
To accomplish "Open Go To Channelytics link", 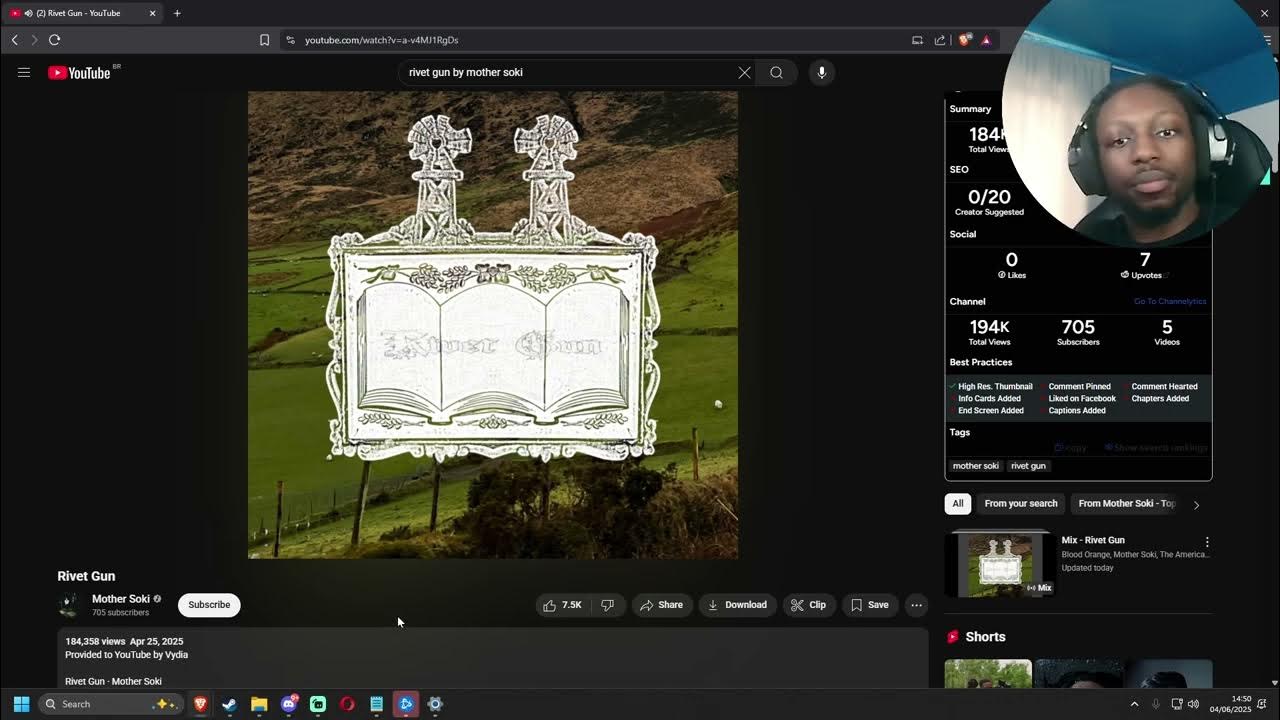I will point(1169,301).
